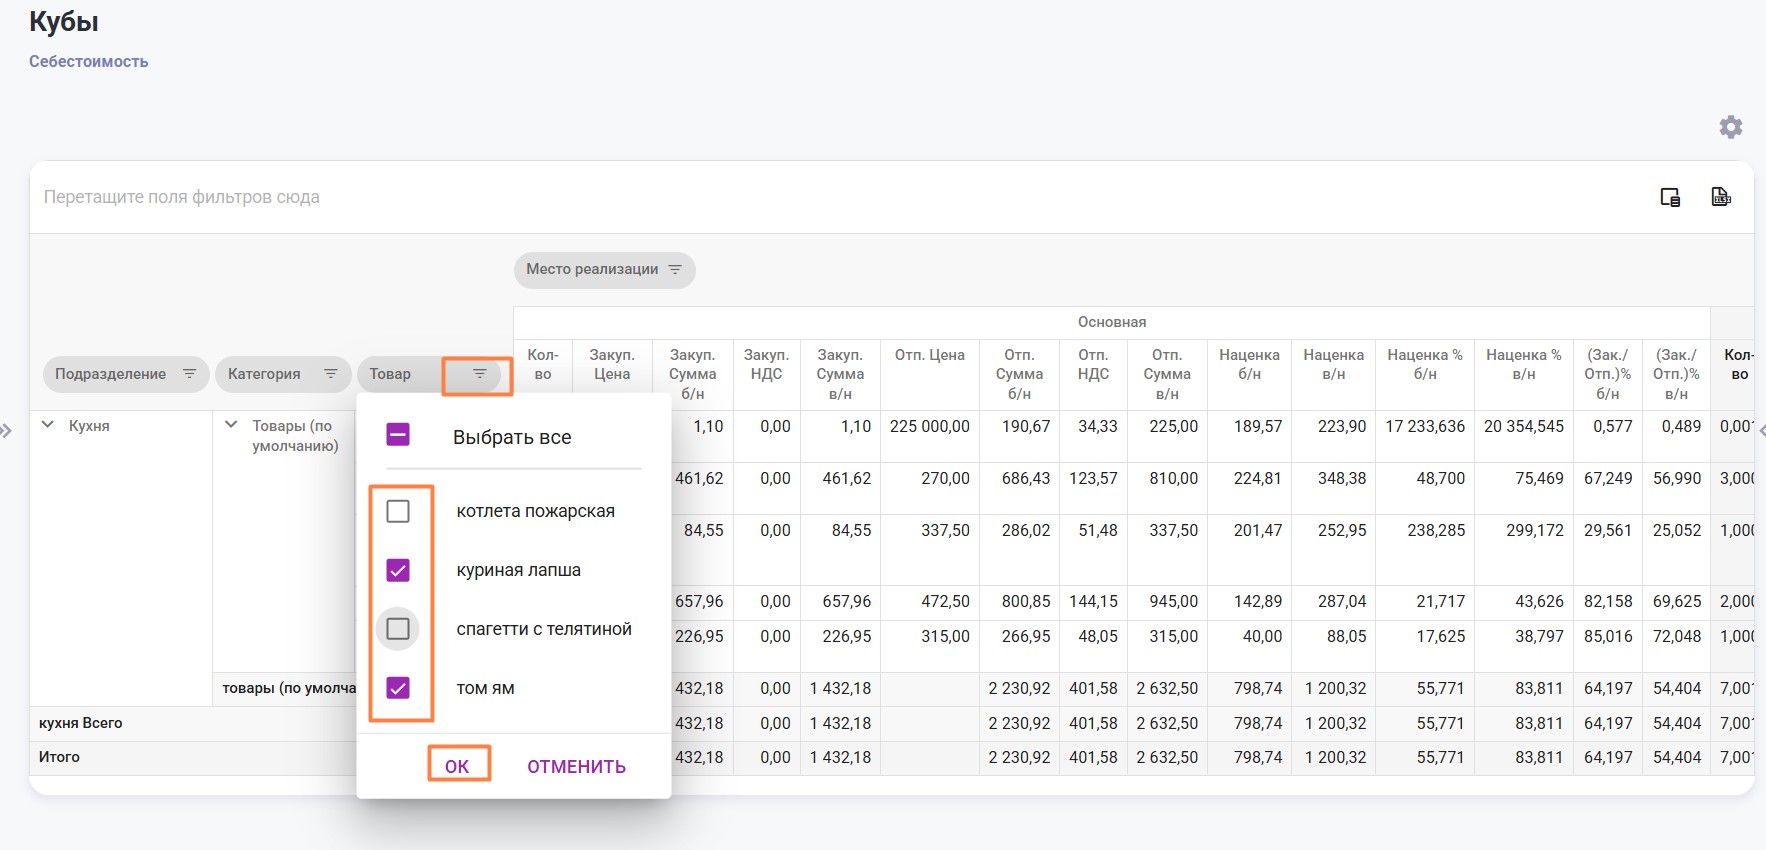The width and height of the screenshot is (1766, 850).
Task: Open filter icon on Место реализации
Action: [x=675, y=270]
